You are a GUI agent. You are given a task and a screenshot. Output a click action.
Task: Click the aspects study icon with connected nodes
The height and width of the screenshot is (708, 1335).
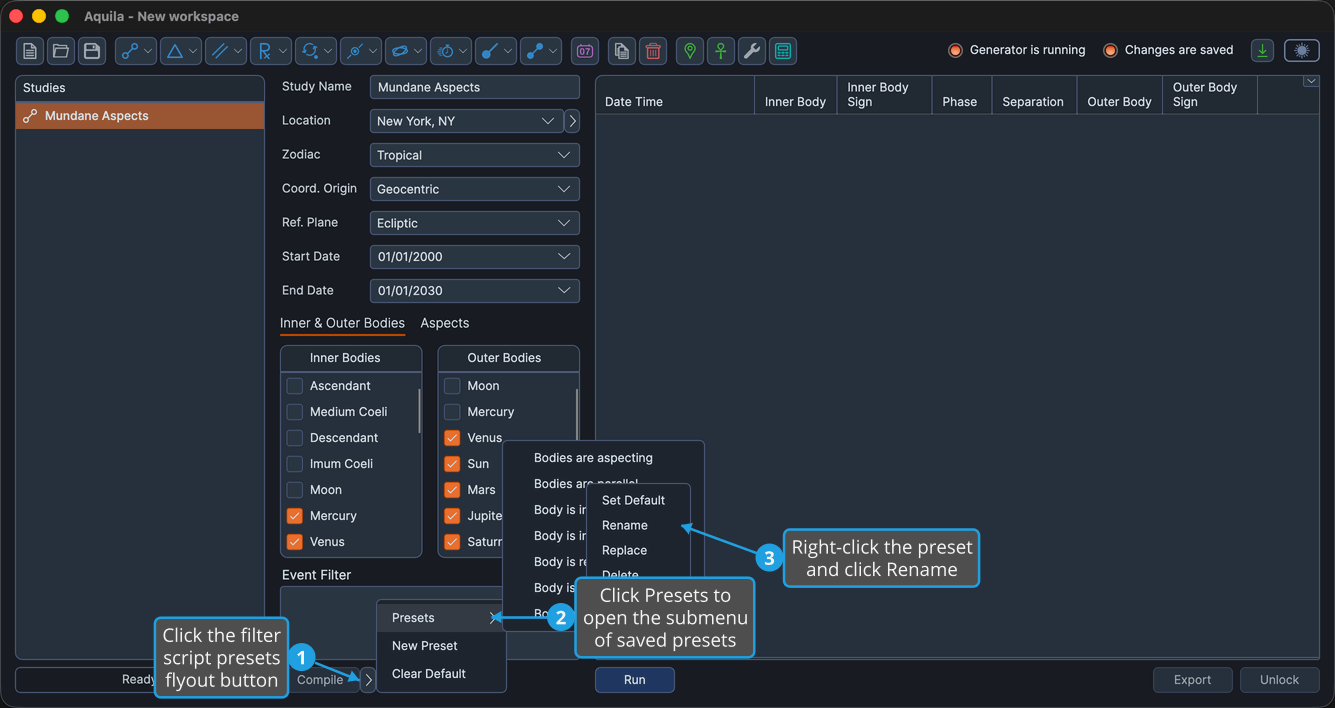tap(130, 51)
